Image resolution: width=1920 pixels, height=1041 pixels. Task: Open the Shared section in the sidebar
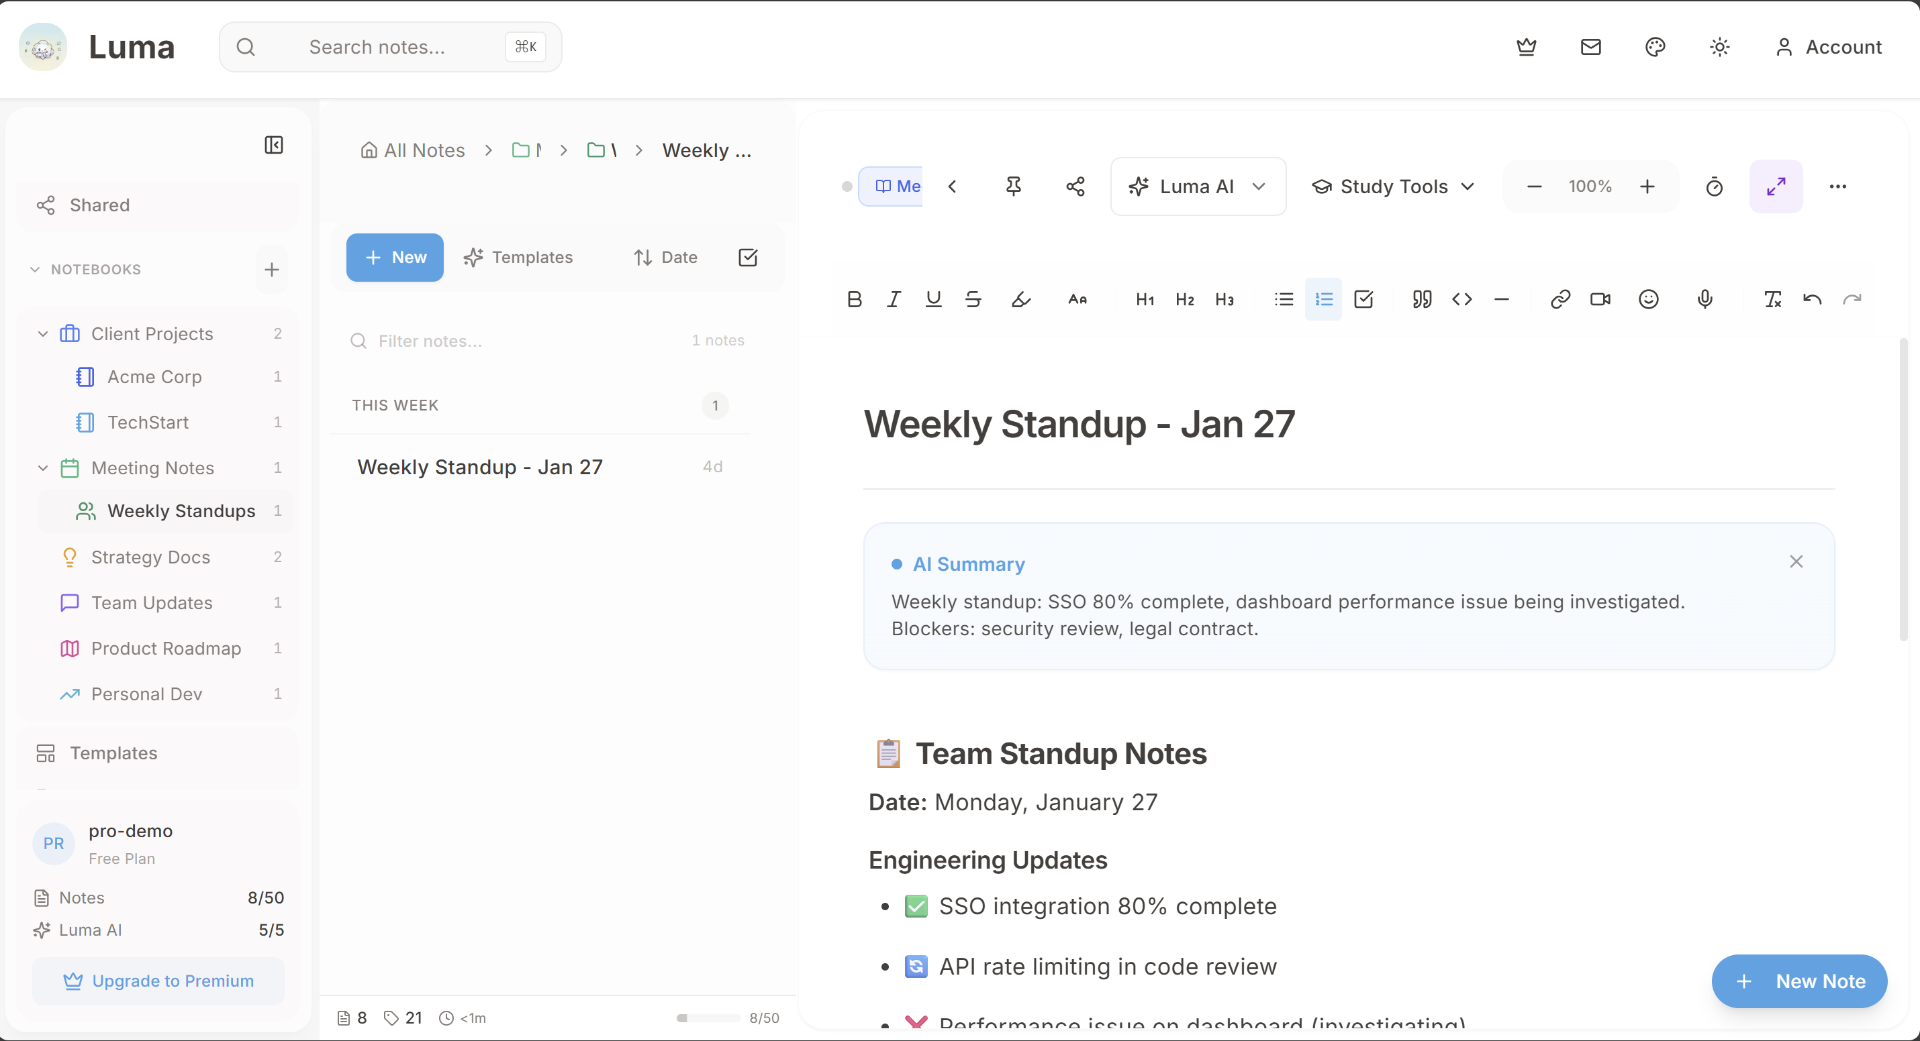coord(97,205)
